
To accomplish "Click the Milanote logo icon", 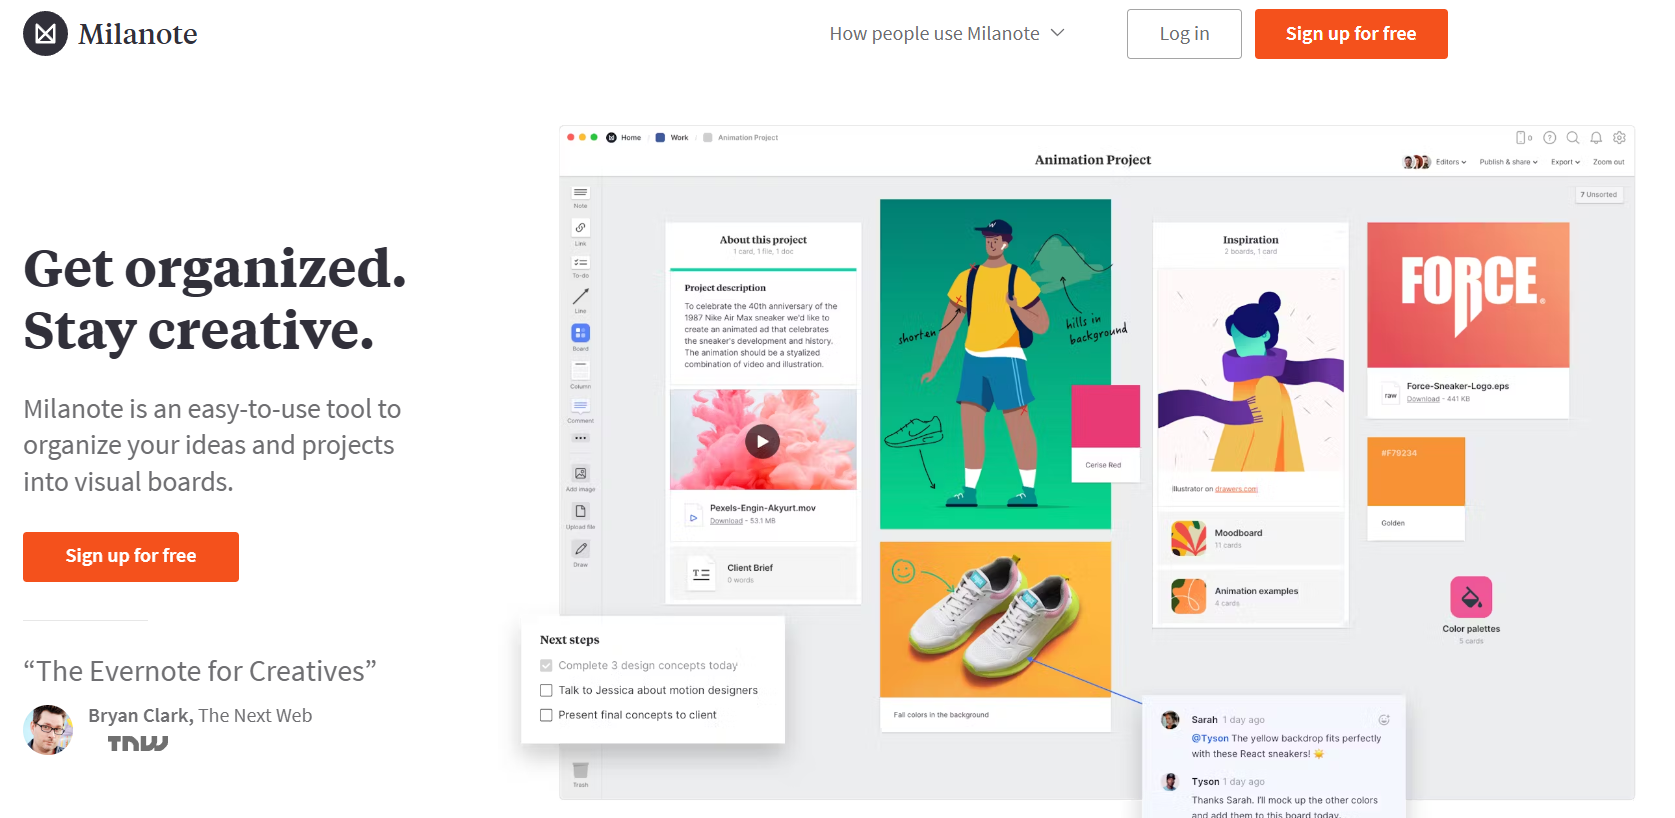I will pos(45,34).
